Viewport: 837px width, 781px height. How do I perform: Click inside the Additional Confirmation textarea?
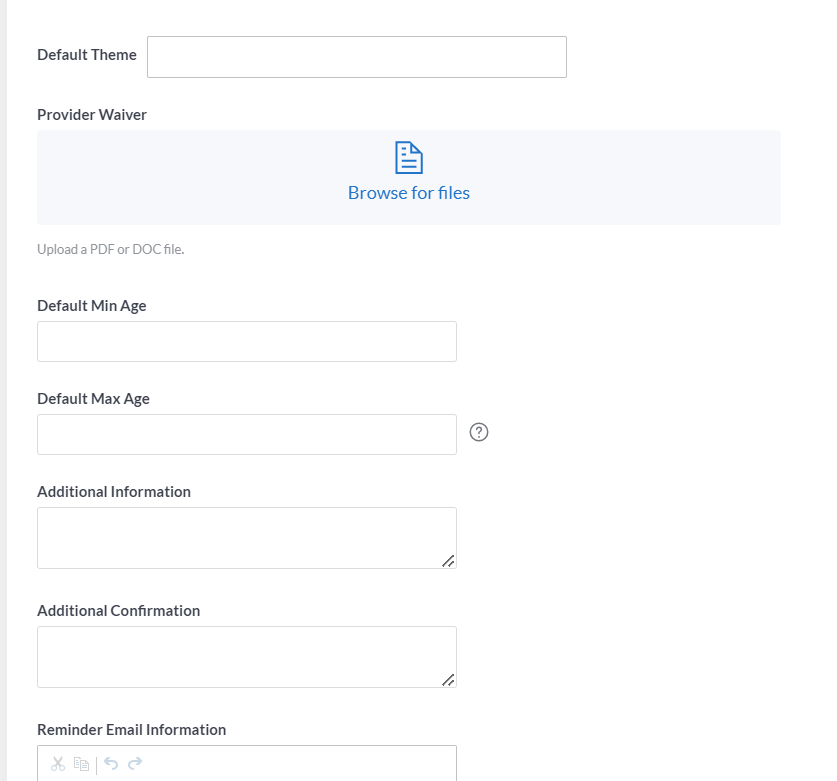247,657
